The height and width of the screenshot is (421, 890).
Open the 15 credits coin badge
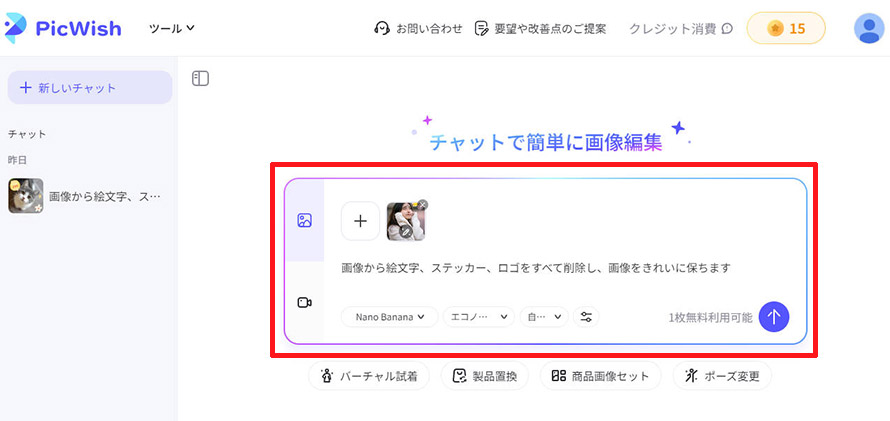point(786,28)
